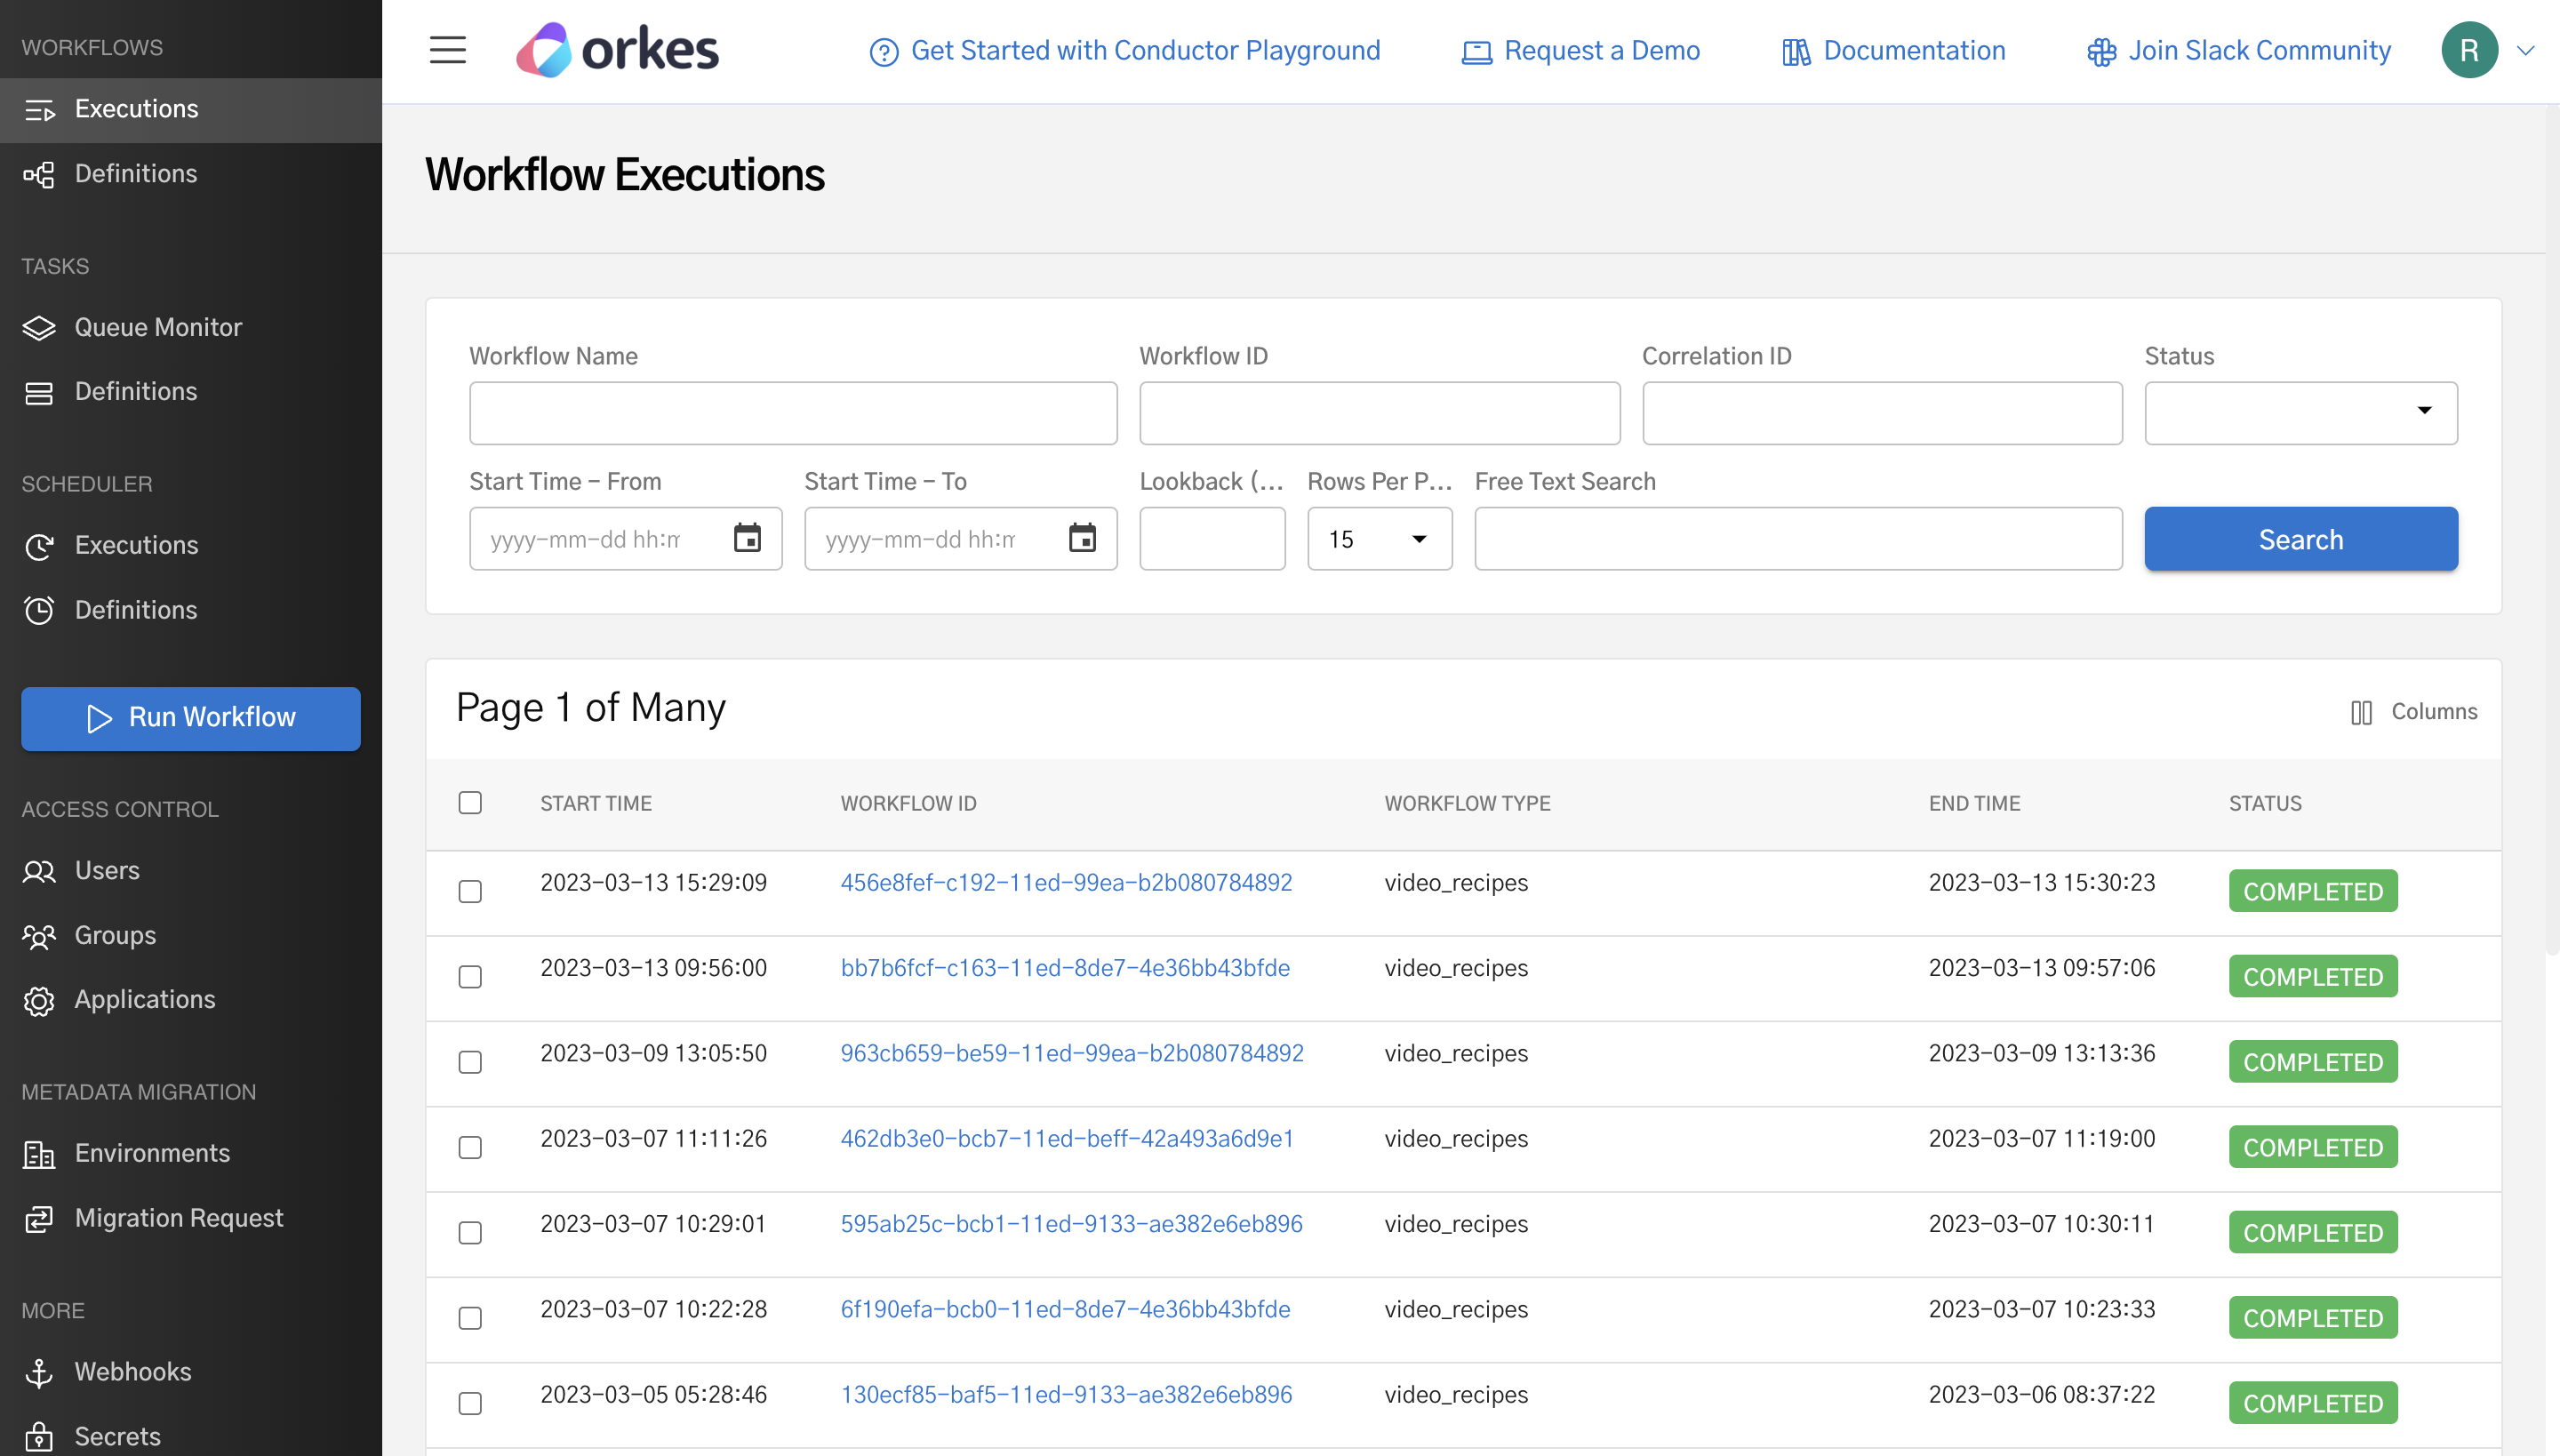The height and width of the screenshot is (1456, 2560).
Task: Open the Rows Per Page dropdown
Action: pos(1379,539)
